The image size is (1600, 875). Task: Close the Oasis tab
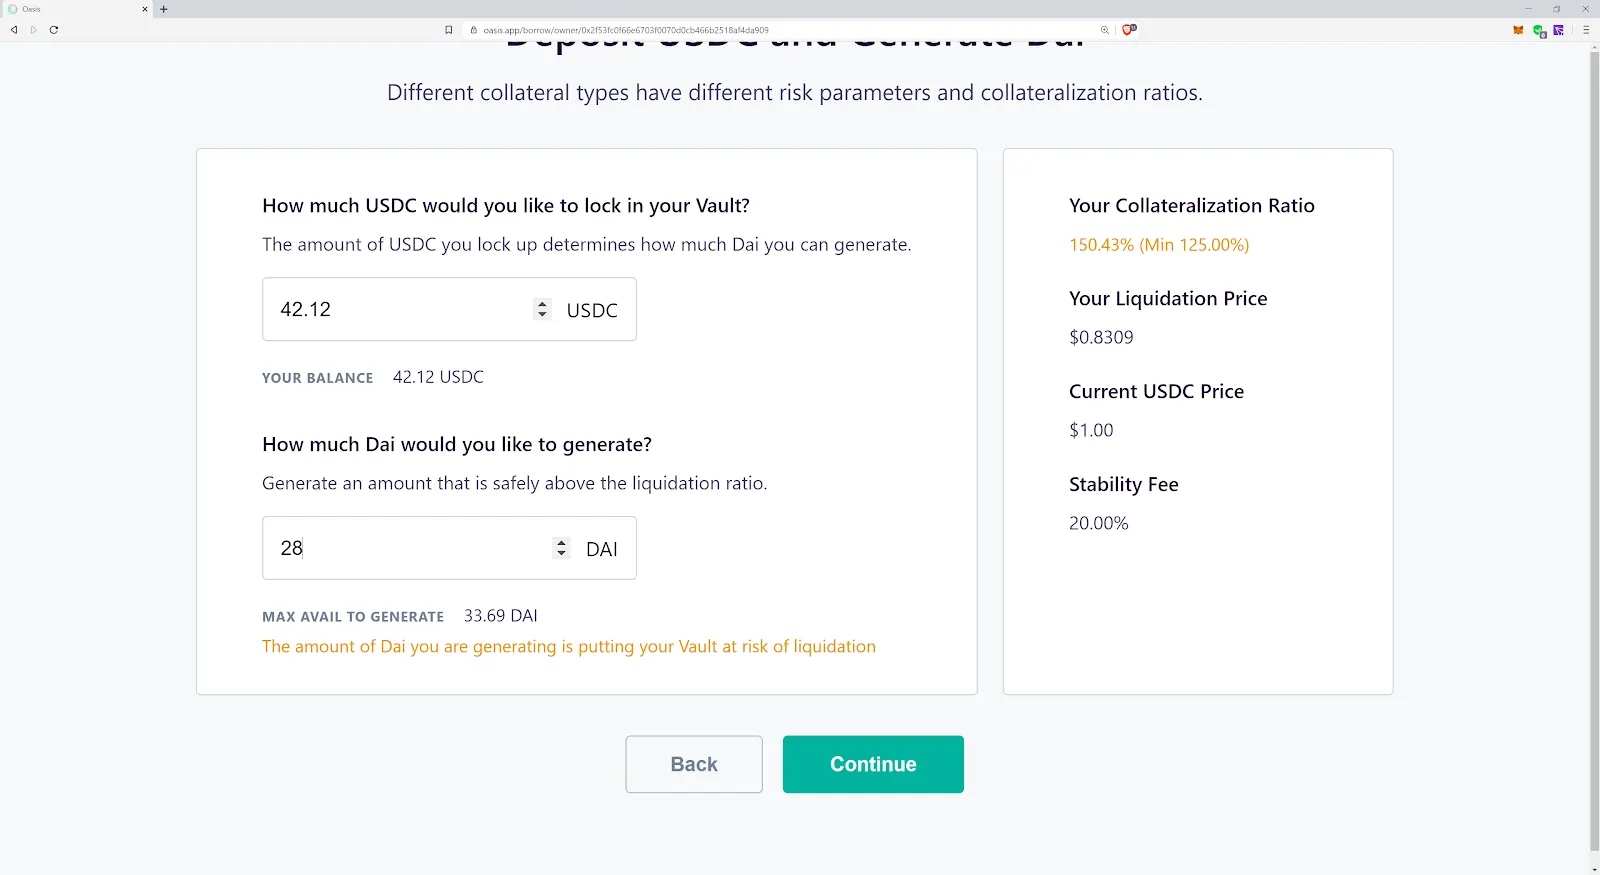coord(145,9)
